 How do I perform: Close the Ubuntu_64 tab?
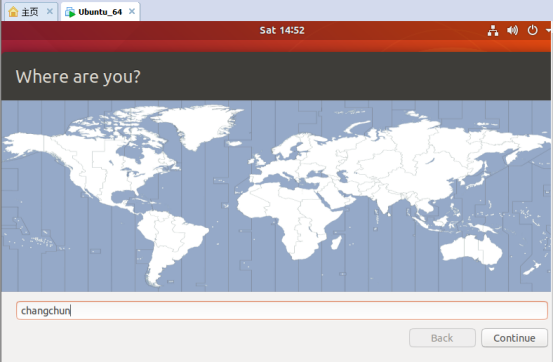coord(132,11)
